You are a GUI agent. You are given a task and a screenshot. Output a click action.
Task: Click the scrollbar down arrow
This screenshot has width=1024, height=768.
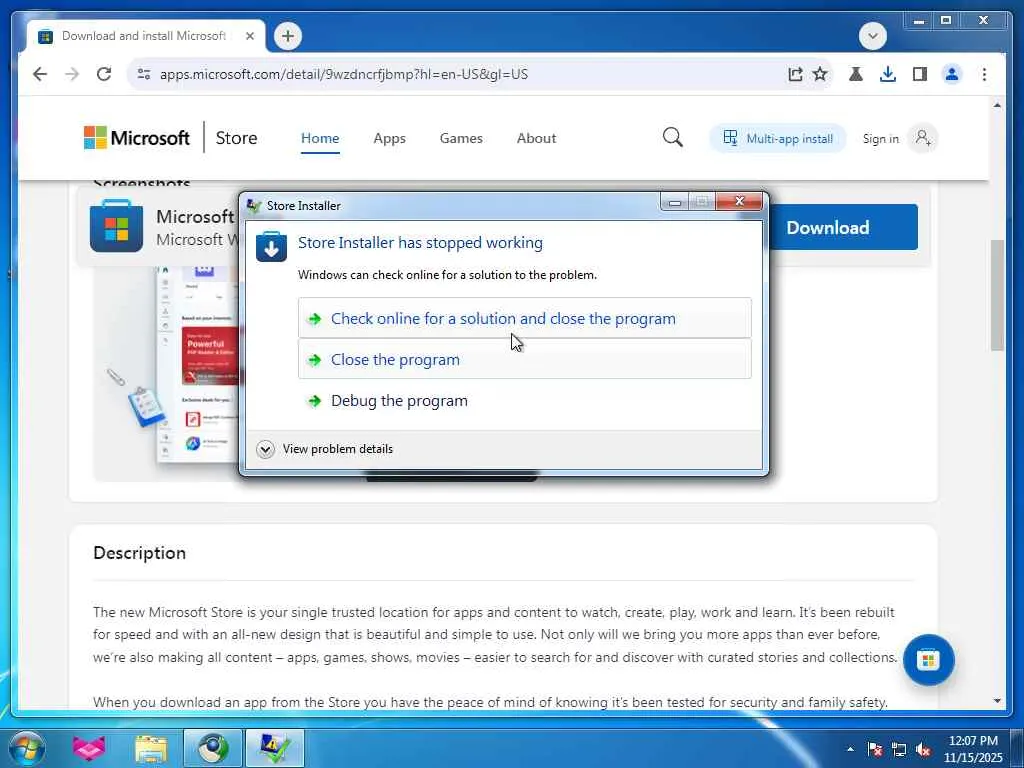[x=997, y=701]
